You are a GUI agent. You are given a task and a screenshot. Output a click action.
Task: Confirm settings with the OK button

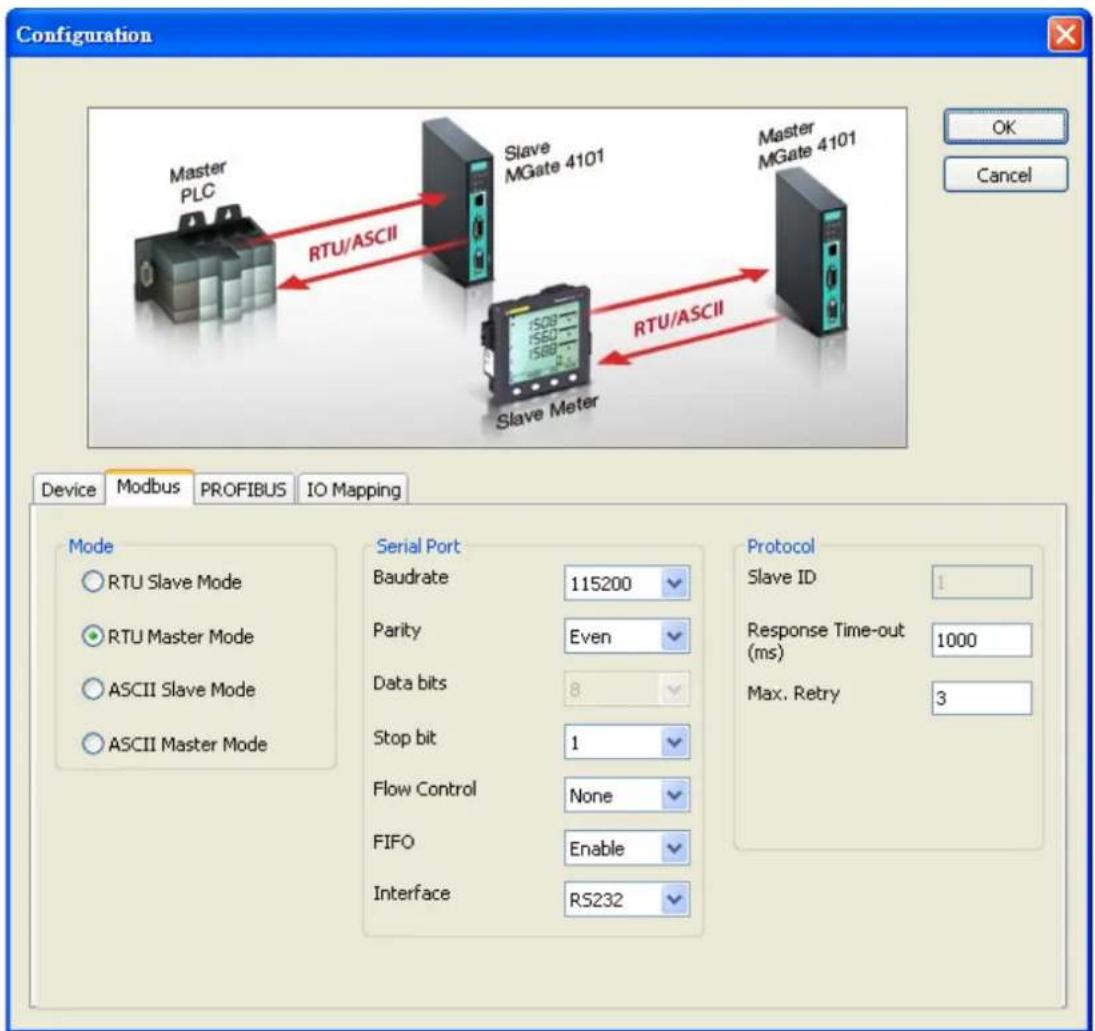coord(1005,127)
